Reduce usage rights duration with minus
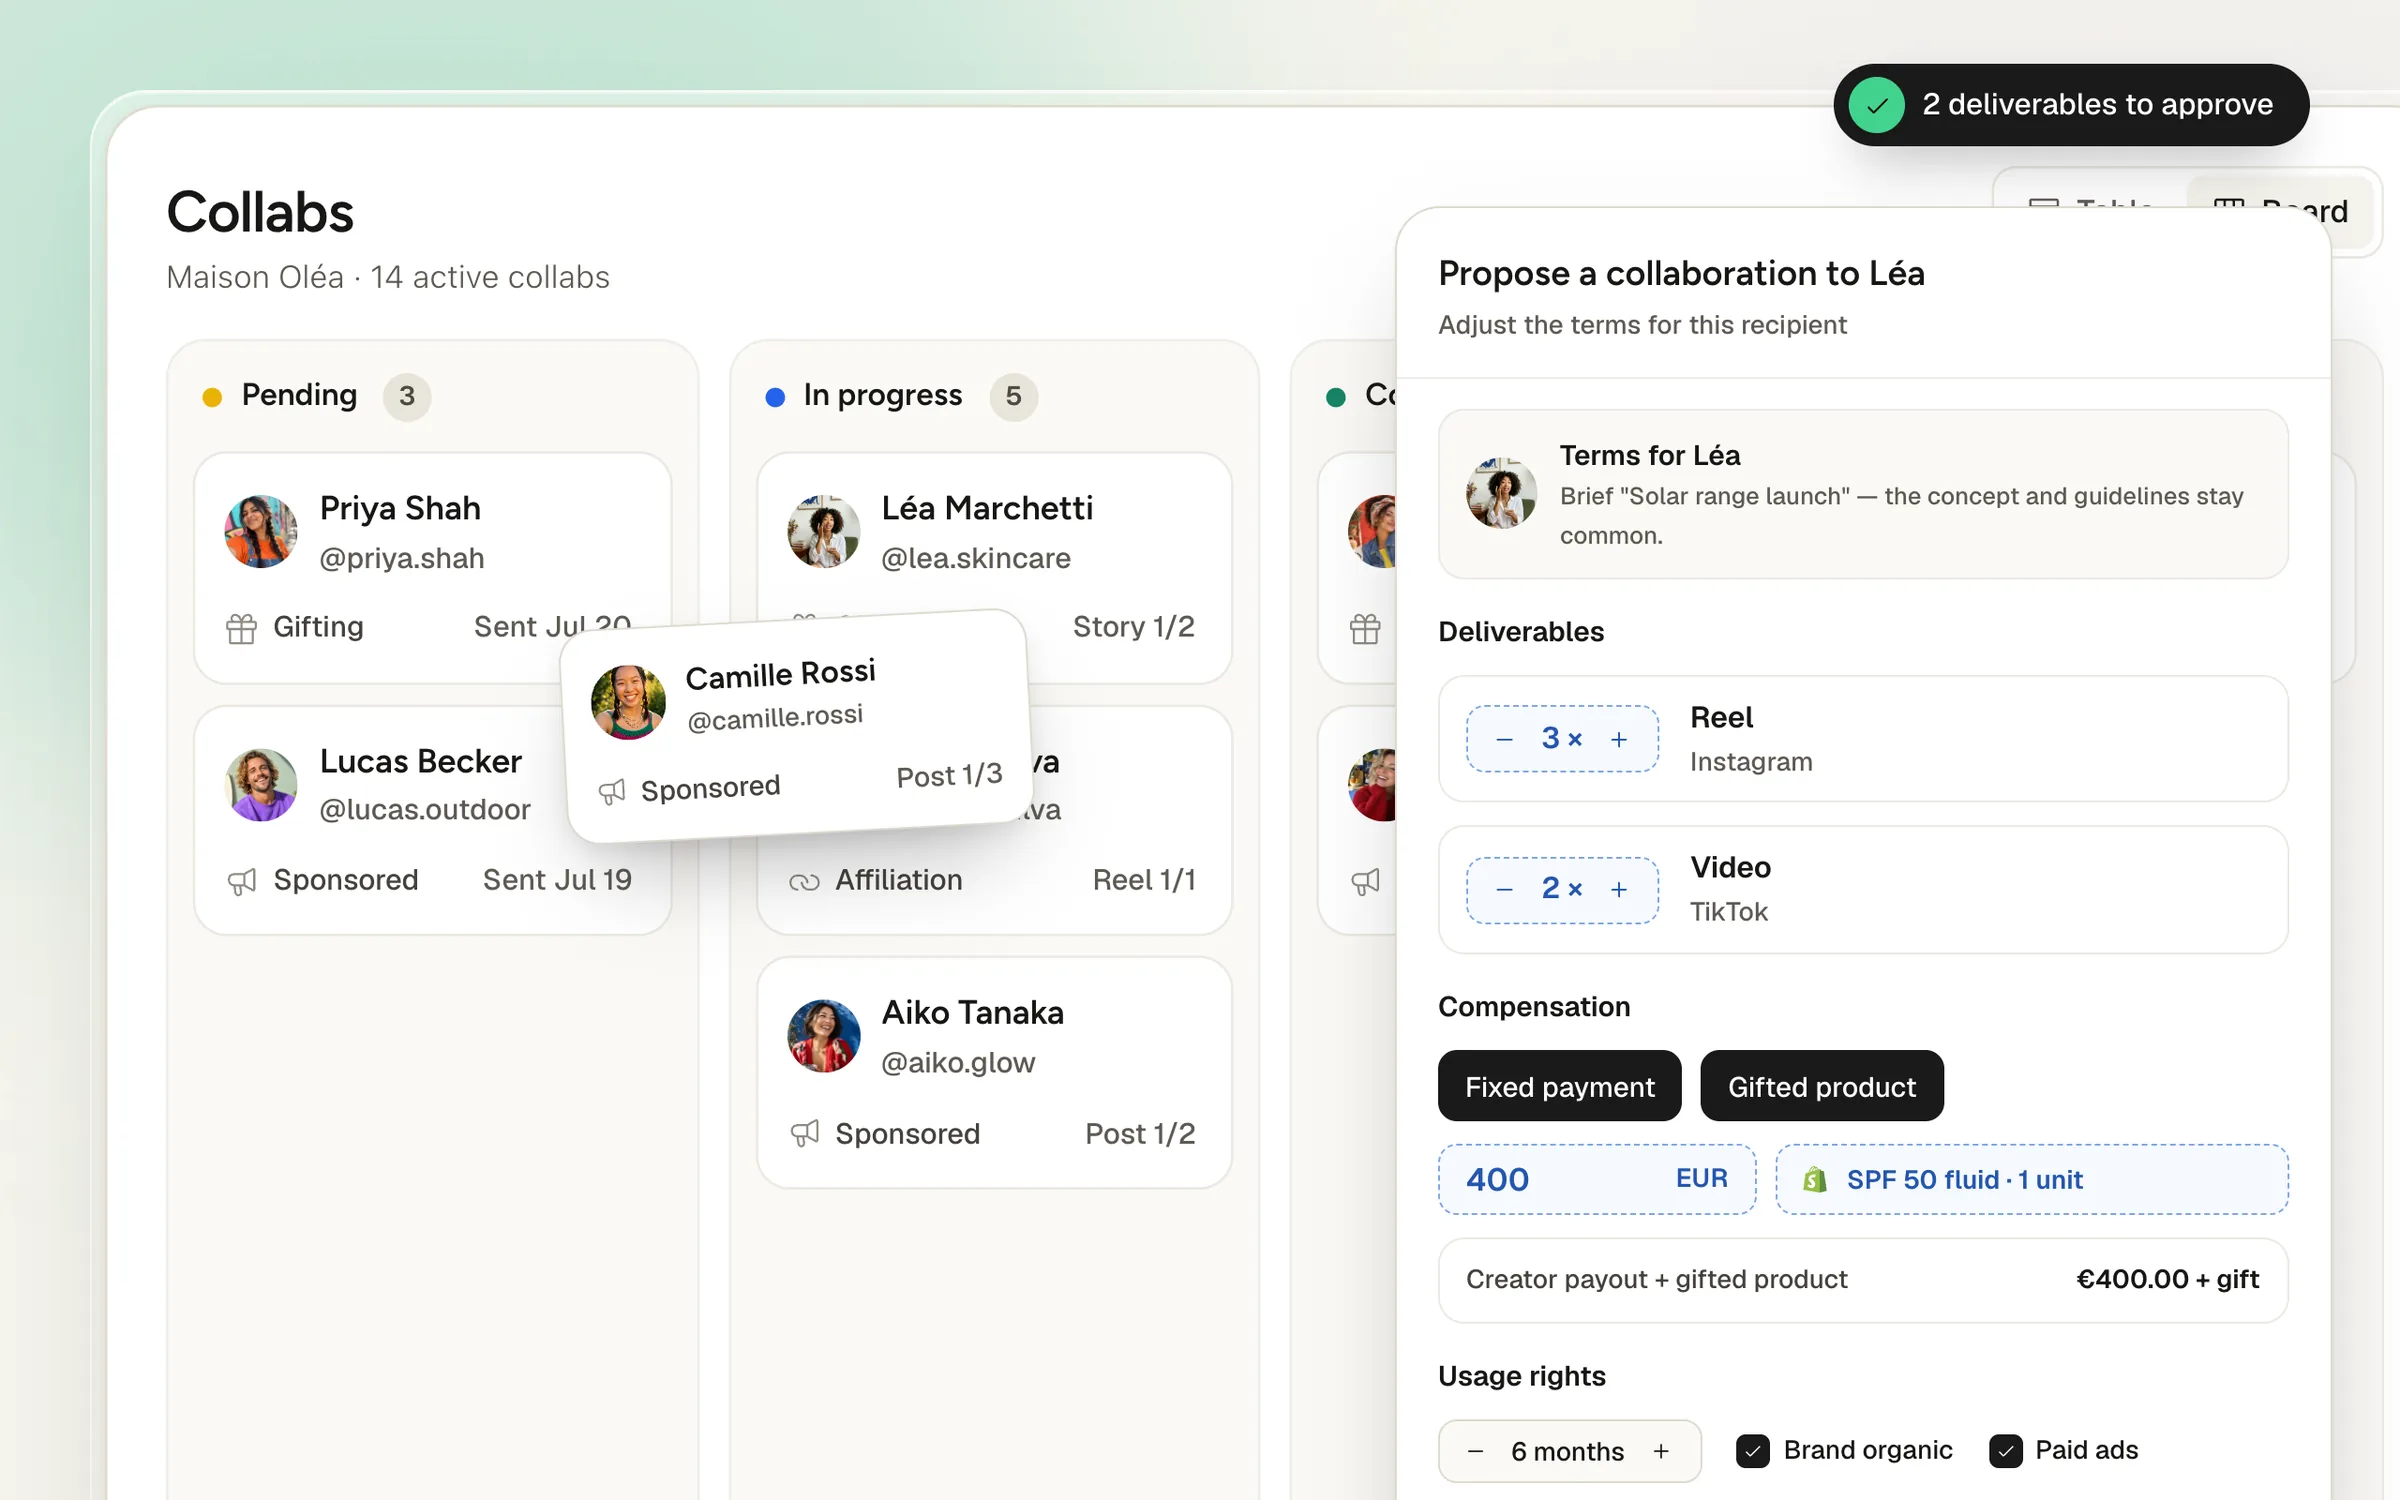This screenshot has width=2400, height=1500. [x=1475, y=1451]
